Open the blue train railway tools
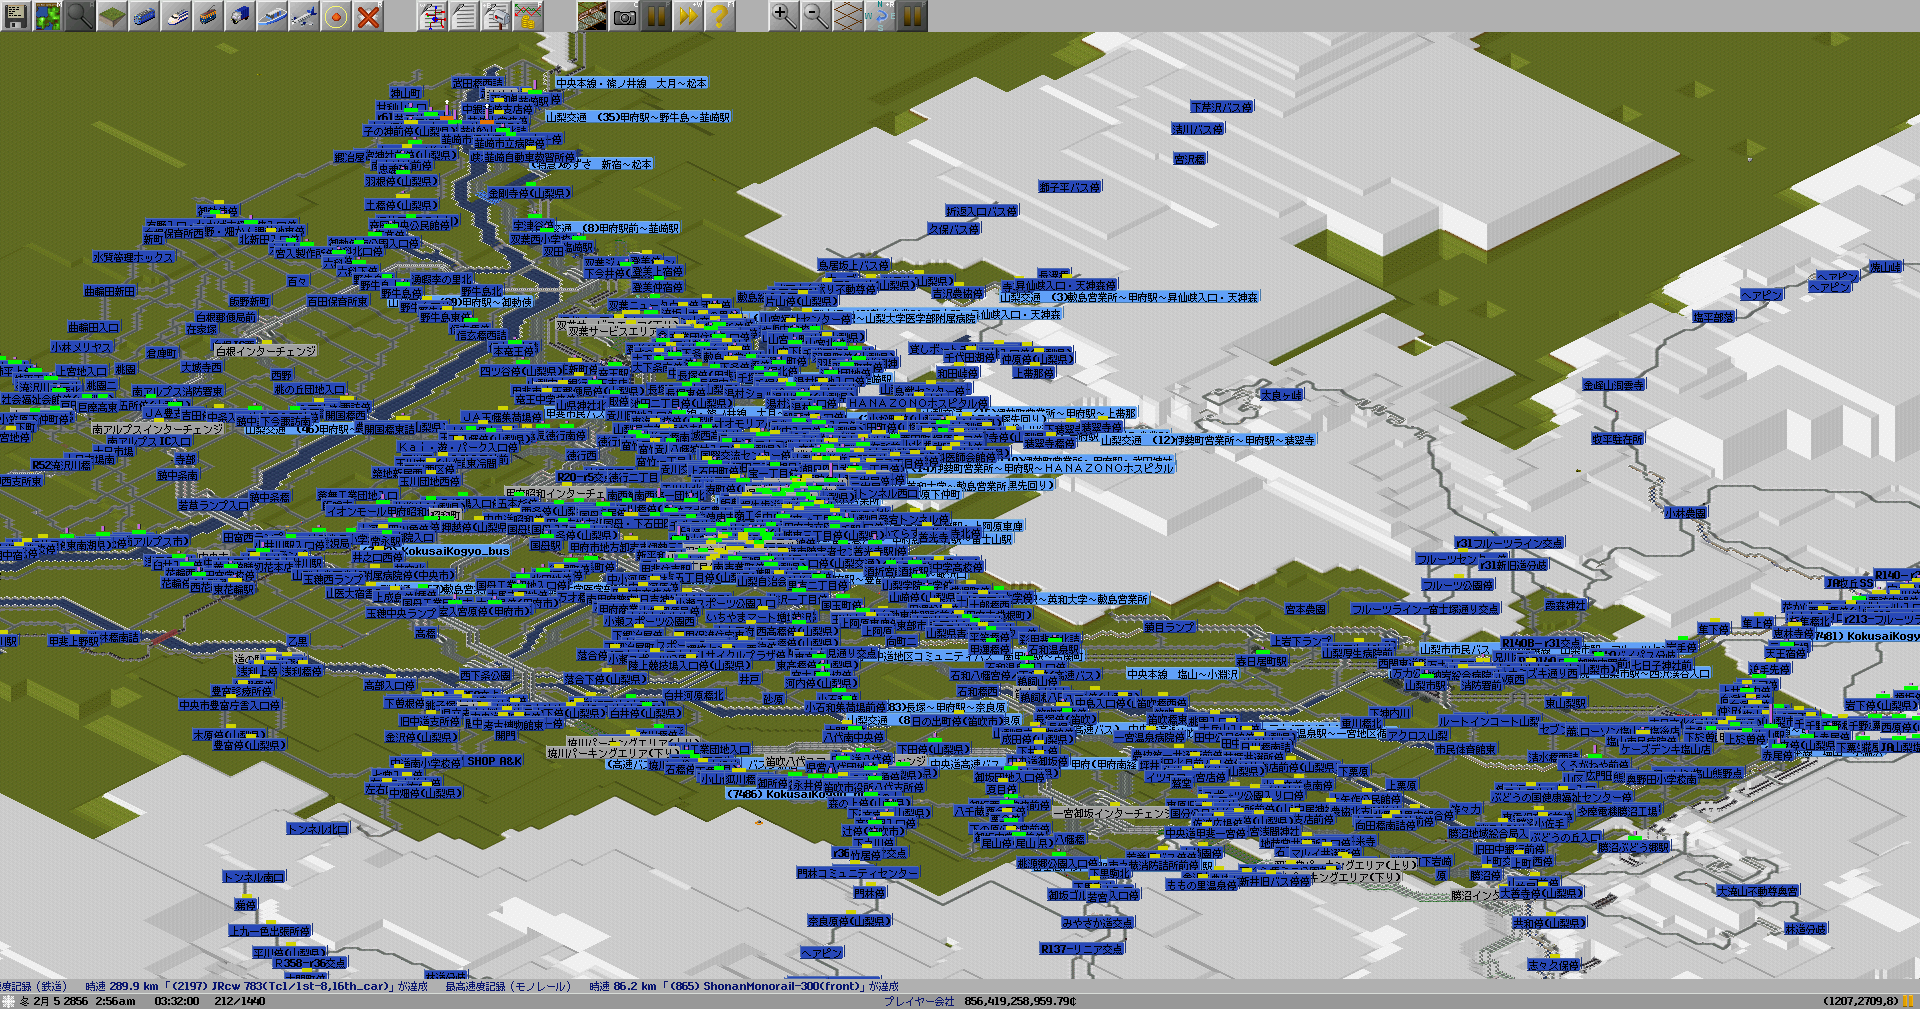1920x1009 pixels. click(x=144, y=16)
